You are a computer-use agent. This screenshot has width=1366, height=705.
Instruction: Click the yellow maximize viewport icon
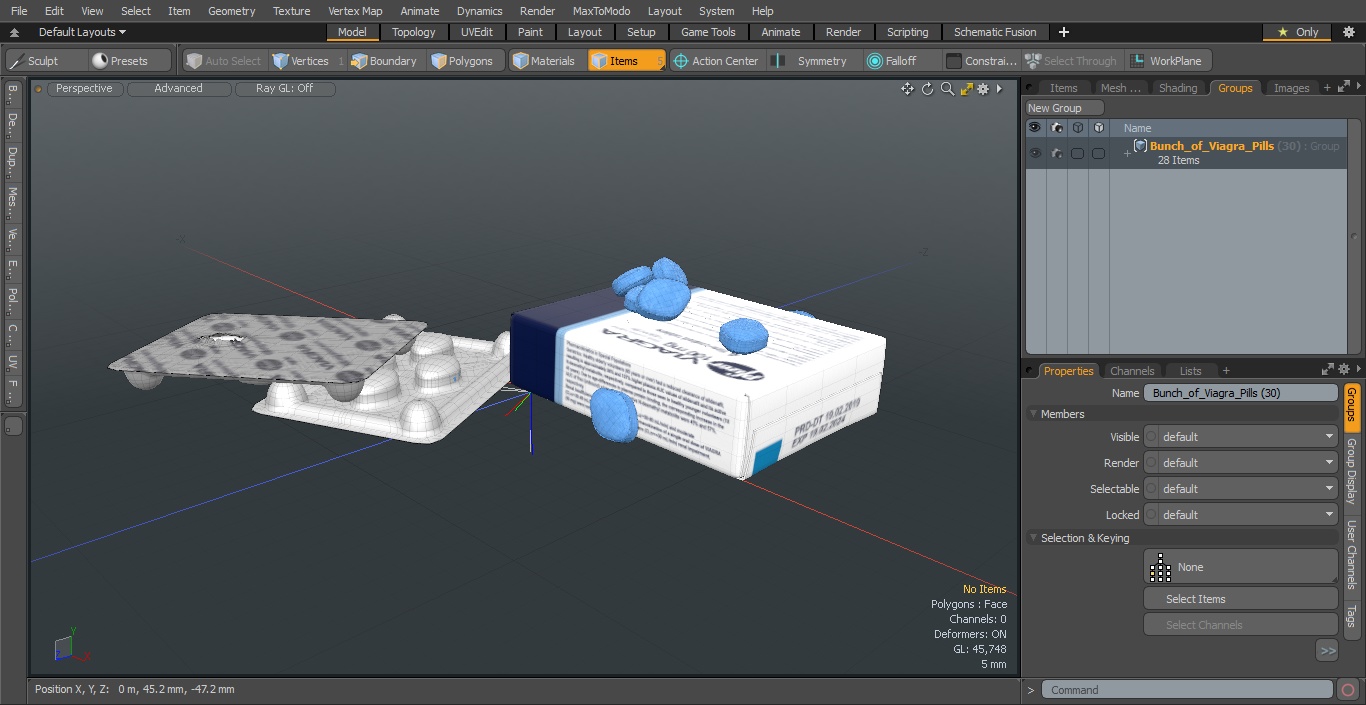tap(966, 89)
